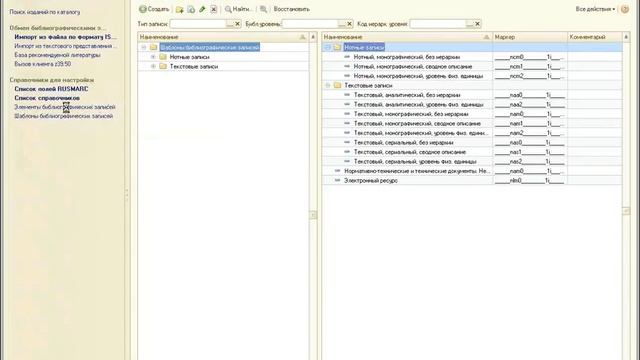Open Шаблоны библиографических записей sidebar link

point(64,116)
